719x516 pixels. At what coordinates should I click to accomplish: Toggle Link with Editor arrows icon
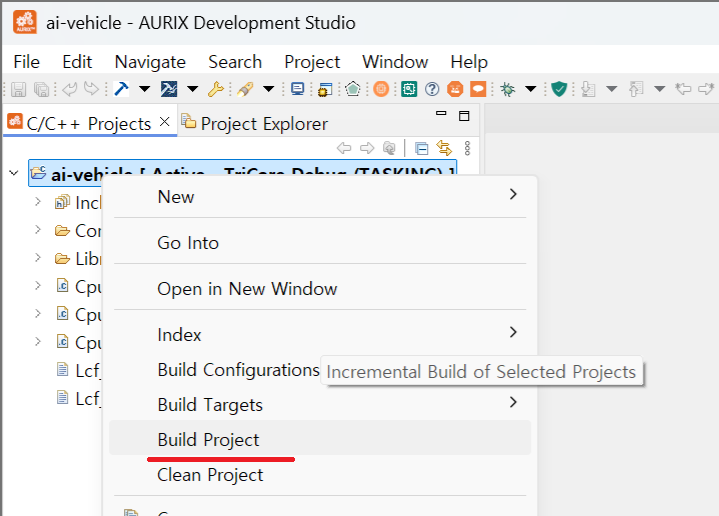click(444, 148)
